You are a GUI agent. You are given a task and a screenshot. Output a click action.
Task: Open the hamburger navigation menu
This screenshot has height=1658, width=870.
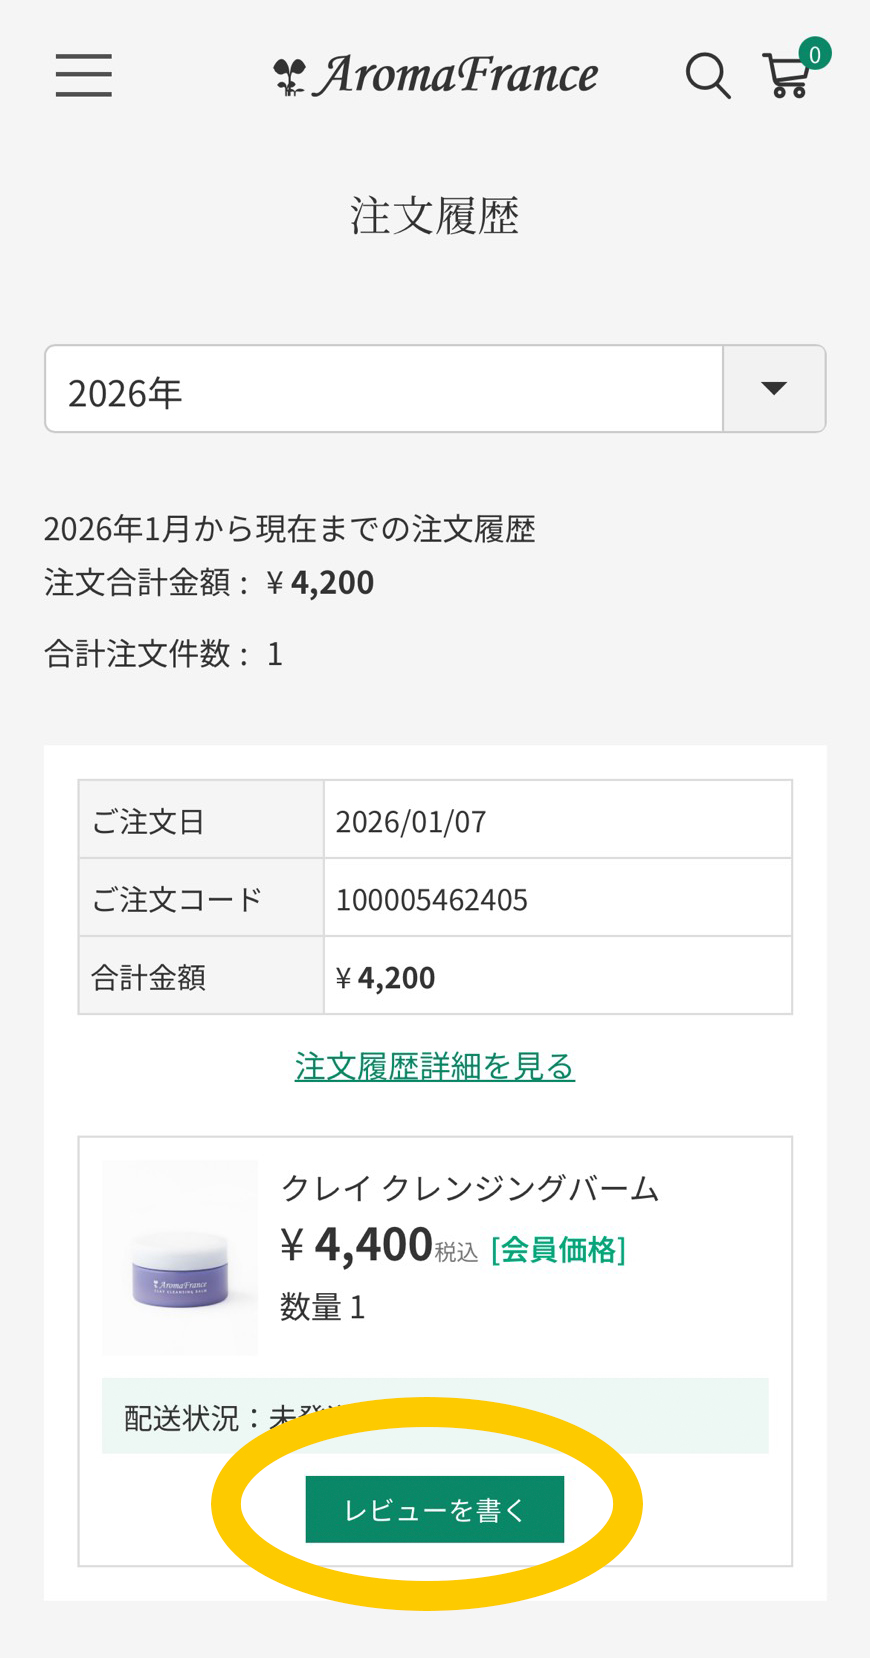84,75
